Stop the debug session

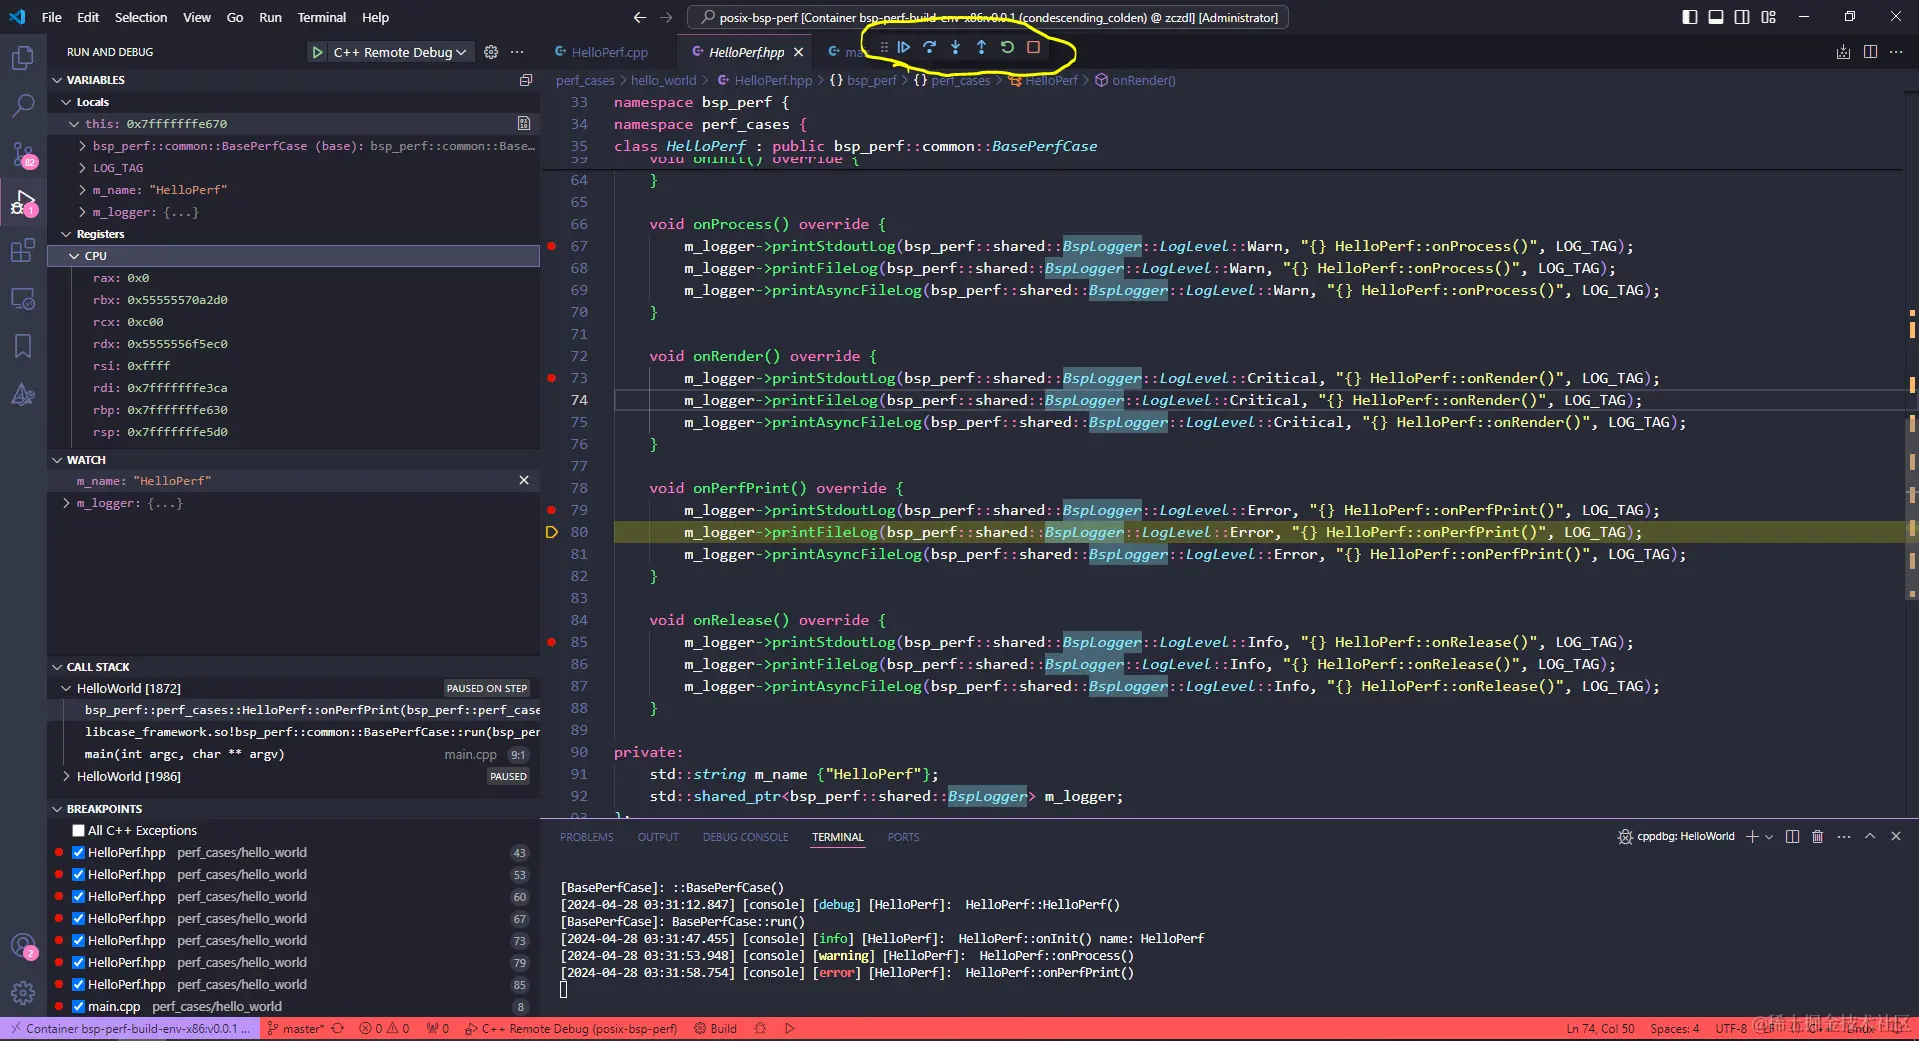(x=1034, y=47)
